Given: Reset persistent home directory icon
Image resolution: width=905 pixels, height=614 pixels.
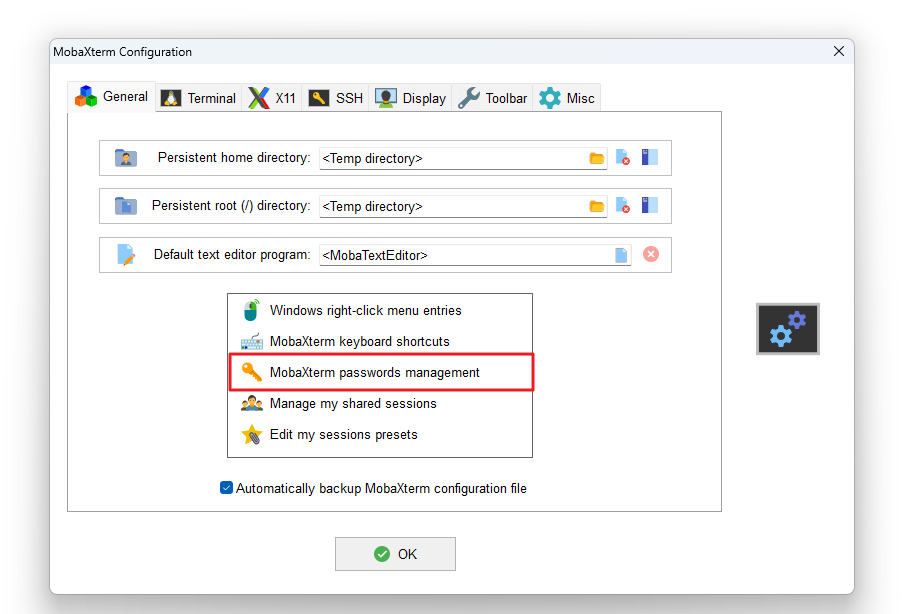Looking at the screenshot, I should (623, 158).
